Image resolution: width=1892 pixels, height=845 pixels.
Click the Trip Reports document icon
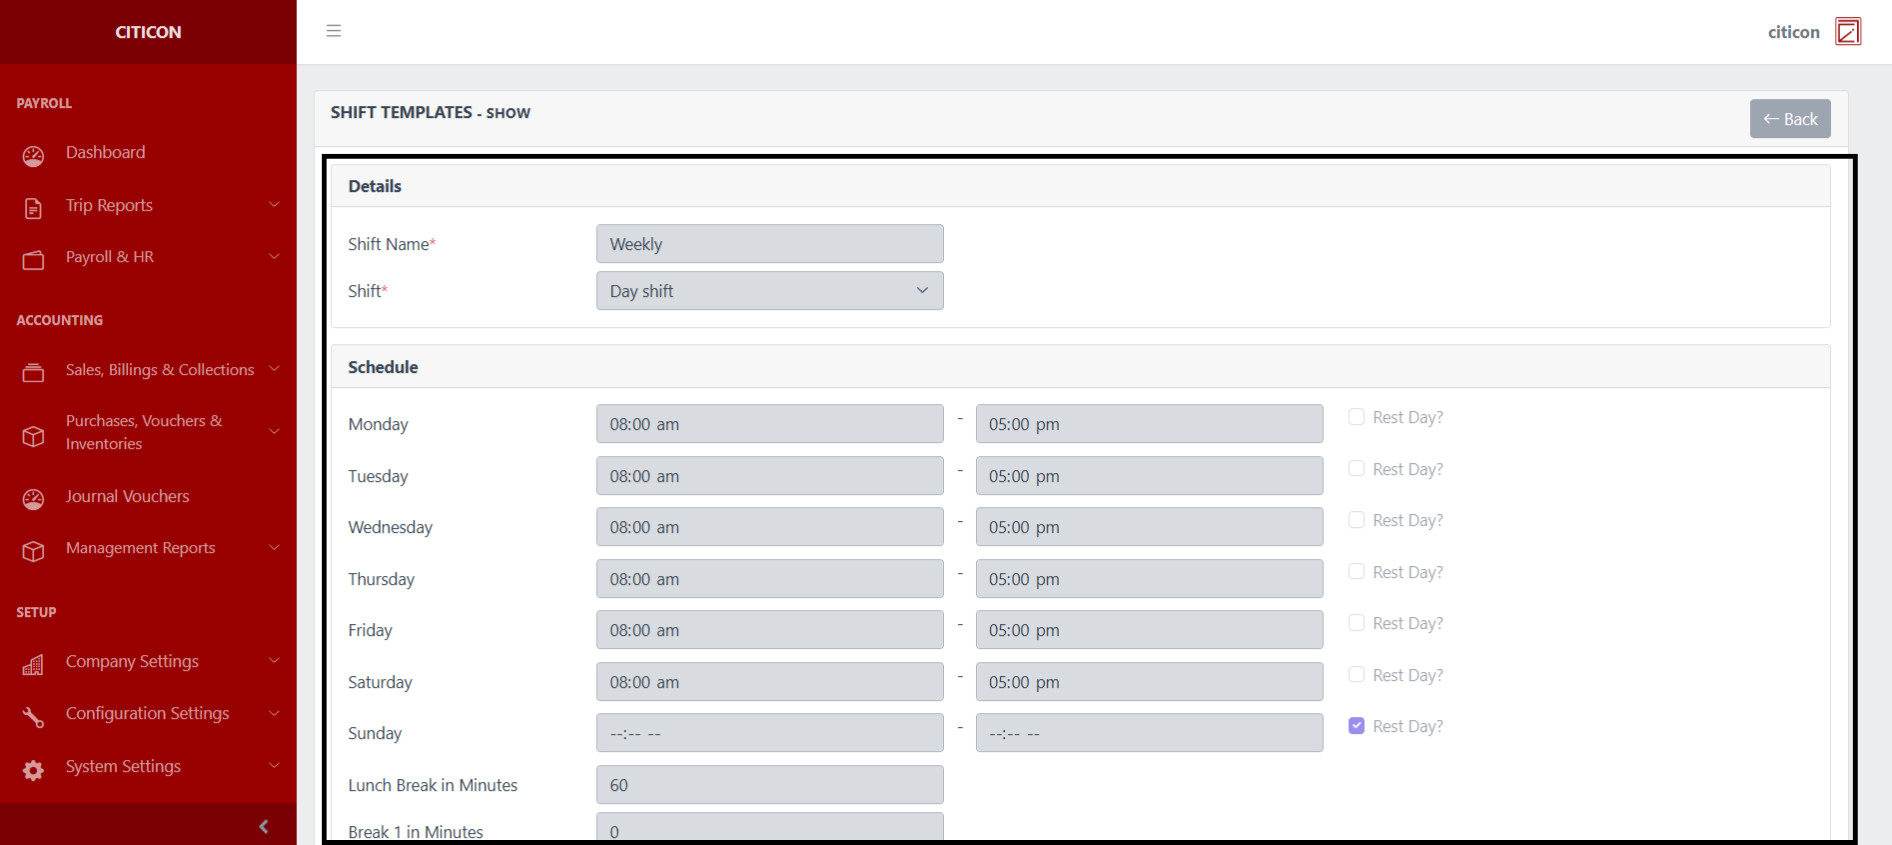coord(33,208)
